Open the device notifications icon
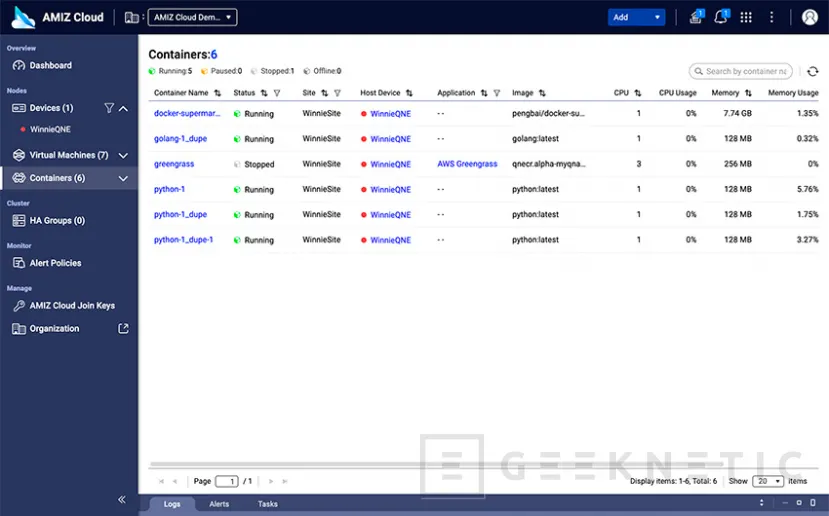 [x=696, y=17]
